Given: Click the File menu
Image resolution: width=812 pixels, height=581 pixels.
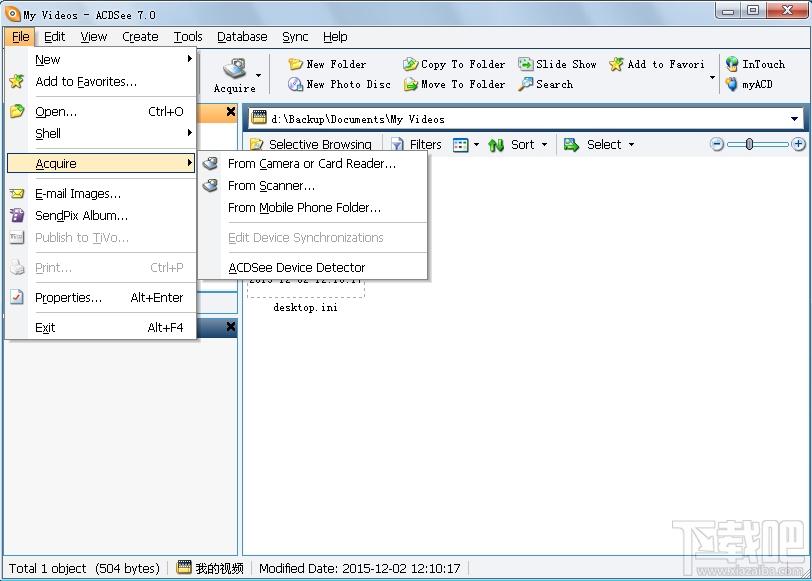Looking at the screenshot, I should [20, 37].
